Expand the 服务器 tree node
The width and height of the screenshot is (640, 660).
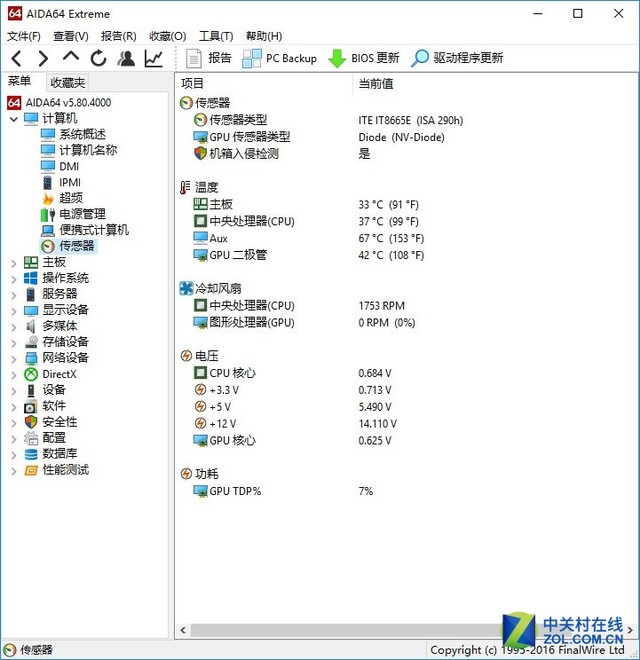[x=13, y=295]
